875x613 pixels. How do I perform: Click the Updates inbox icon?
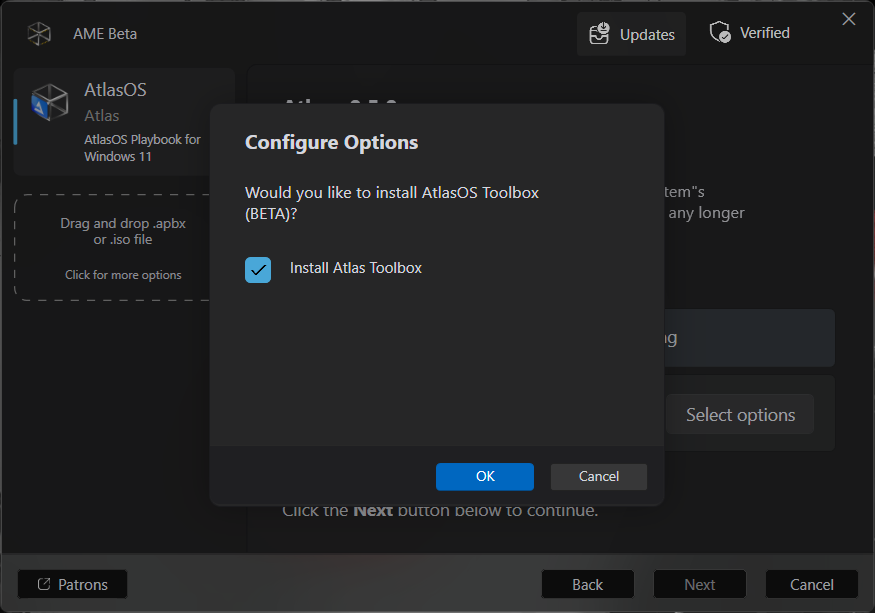click(599, 34)
